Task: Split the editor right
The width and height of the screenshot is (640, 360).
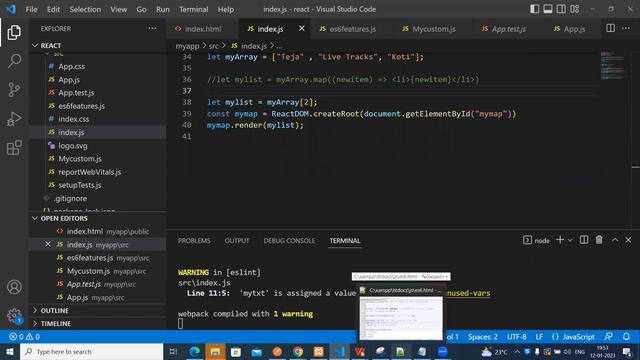Action: point(610,28)
